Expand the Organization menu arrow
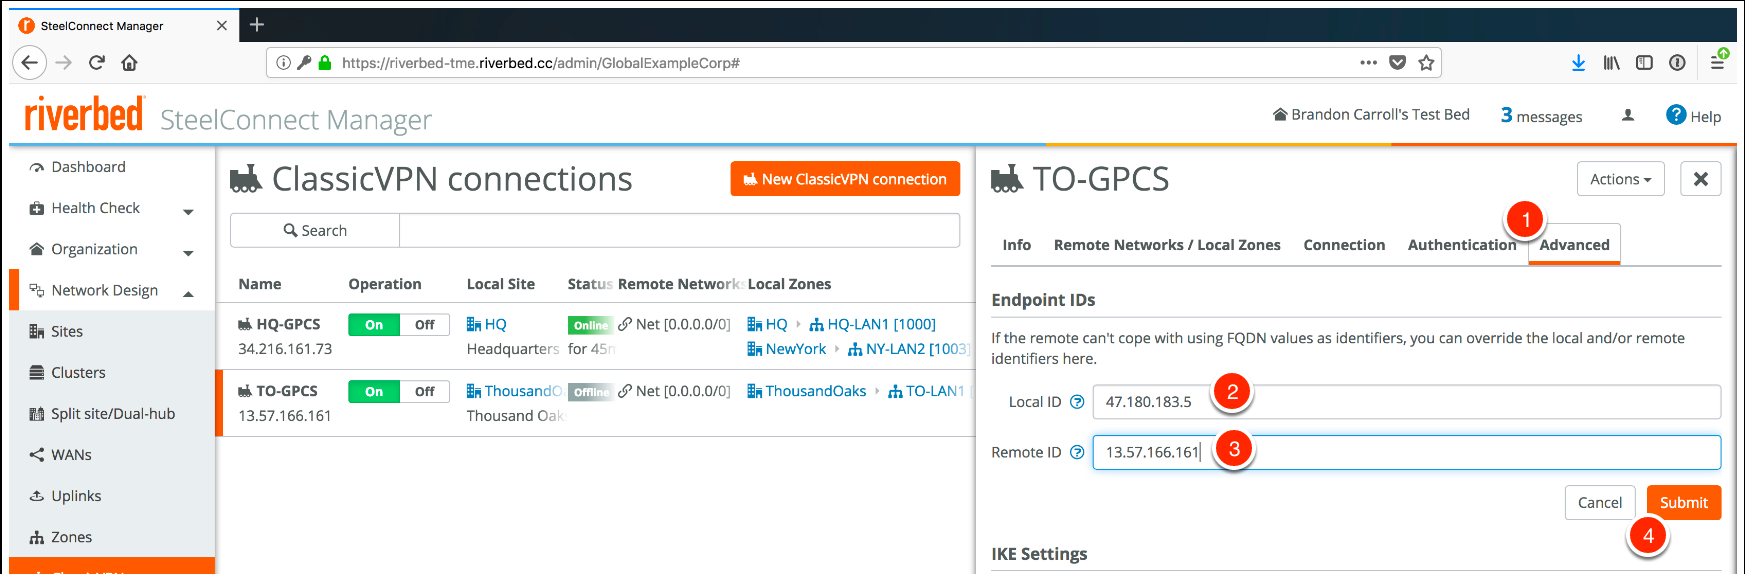 [x=188, y=253]
